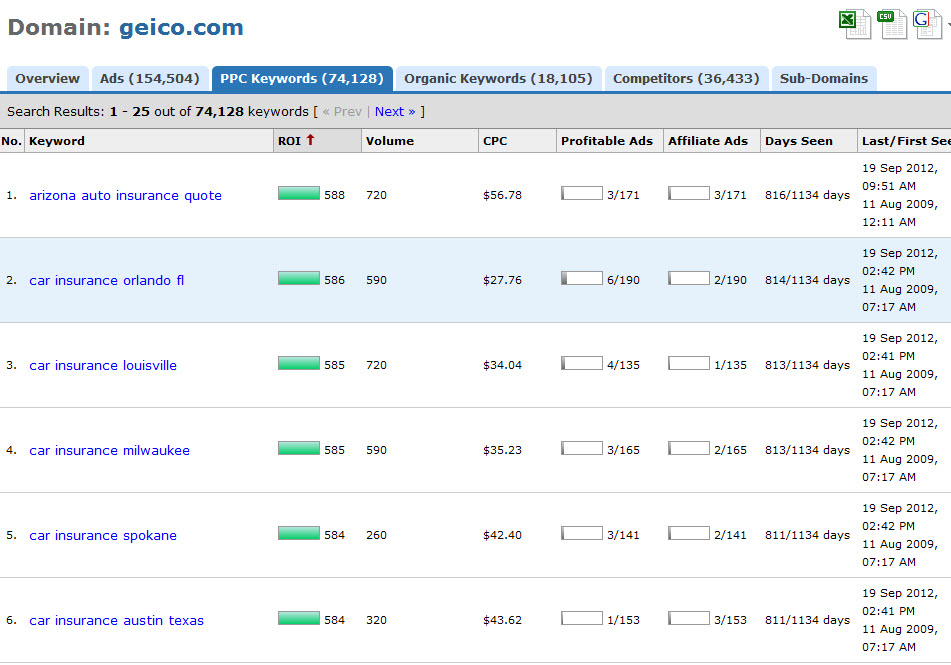This screenshot has height=665, width=951.
Task: Click Affiliate Ads value 2/141
Action: 730,535
